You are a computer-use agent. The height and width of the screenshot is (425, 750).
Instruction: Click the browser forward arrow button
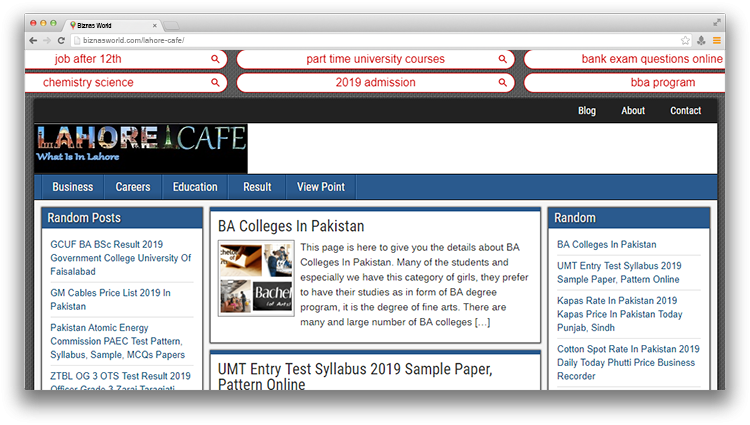click(x=47, y=40)
